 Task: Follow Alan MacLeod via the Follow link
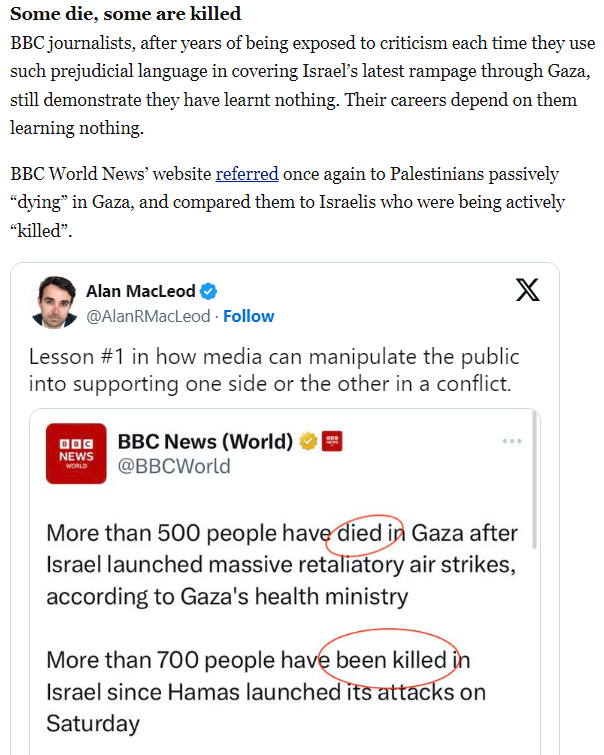pos(248,316)
